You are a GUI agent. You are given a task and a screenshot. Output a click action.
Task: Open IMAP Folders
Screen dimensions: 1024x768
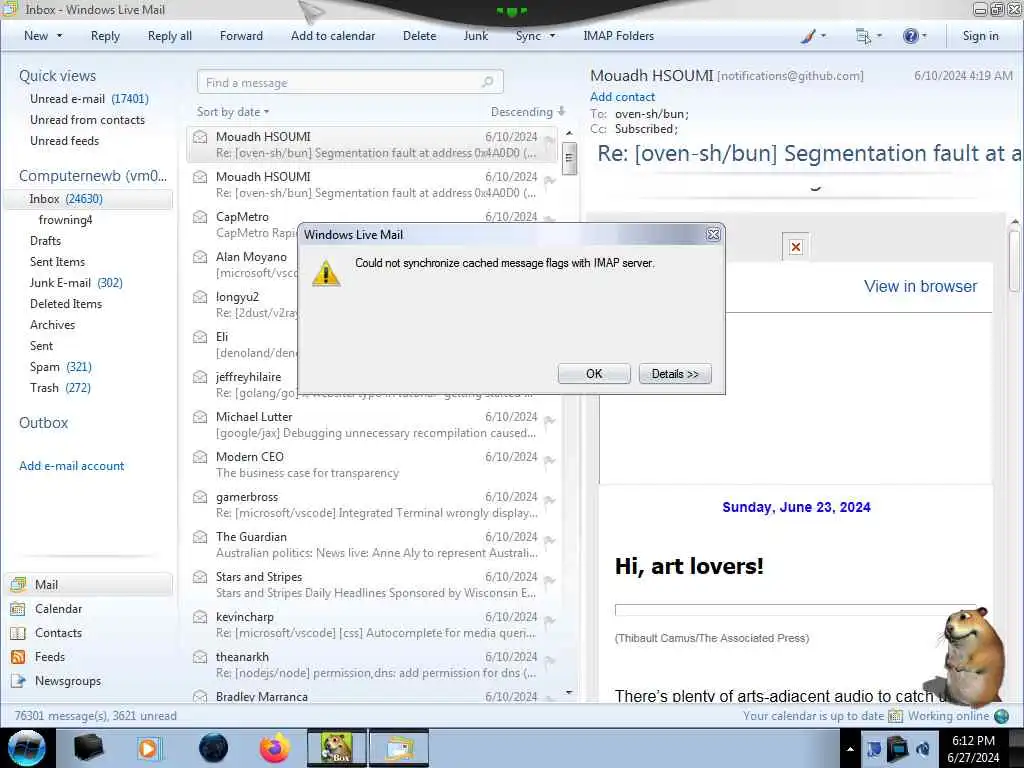coord(618,36)
